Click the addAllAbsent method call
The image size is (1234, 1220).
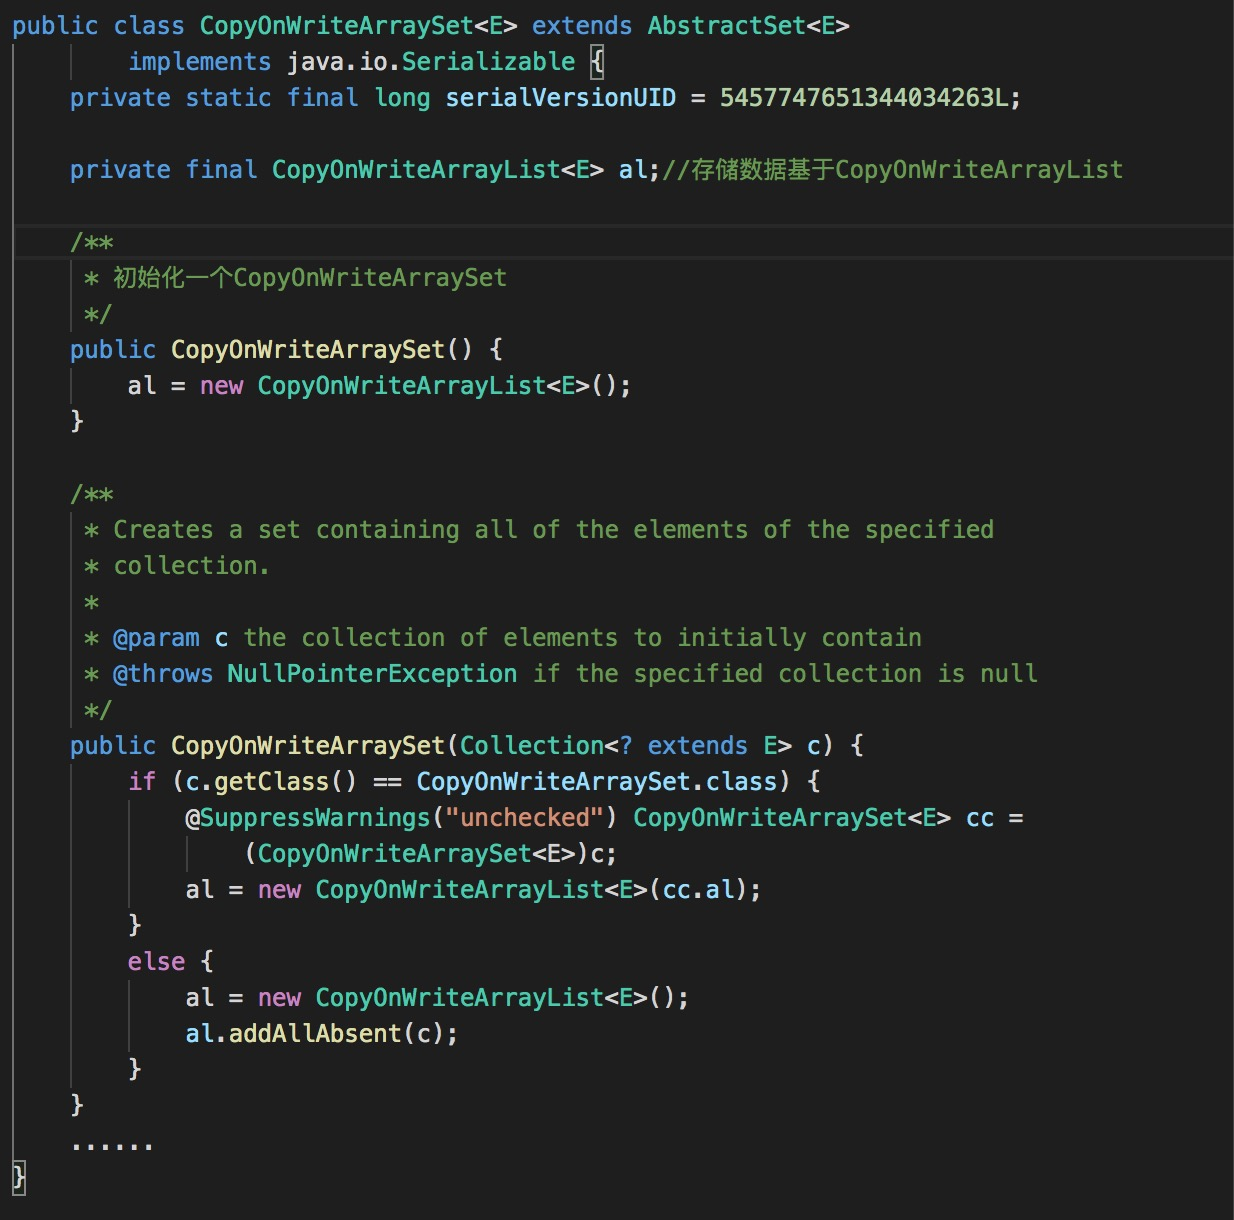pos(314,1034)
